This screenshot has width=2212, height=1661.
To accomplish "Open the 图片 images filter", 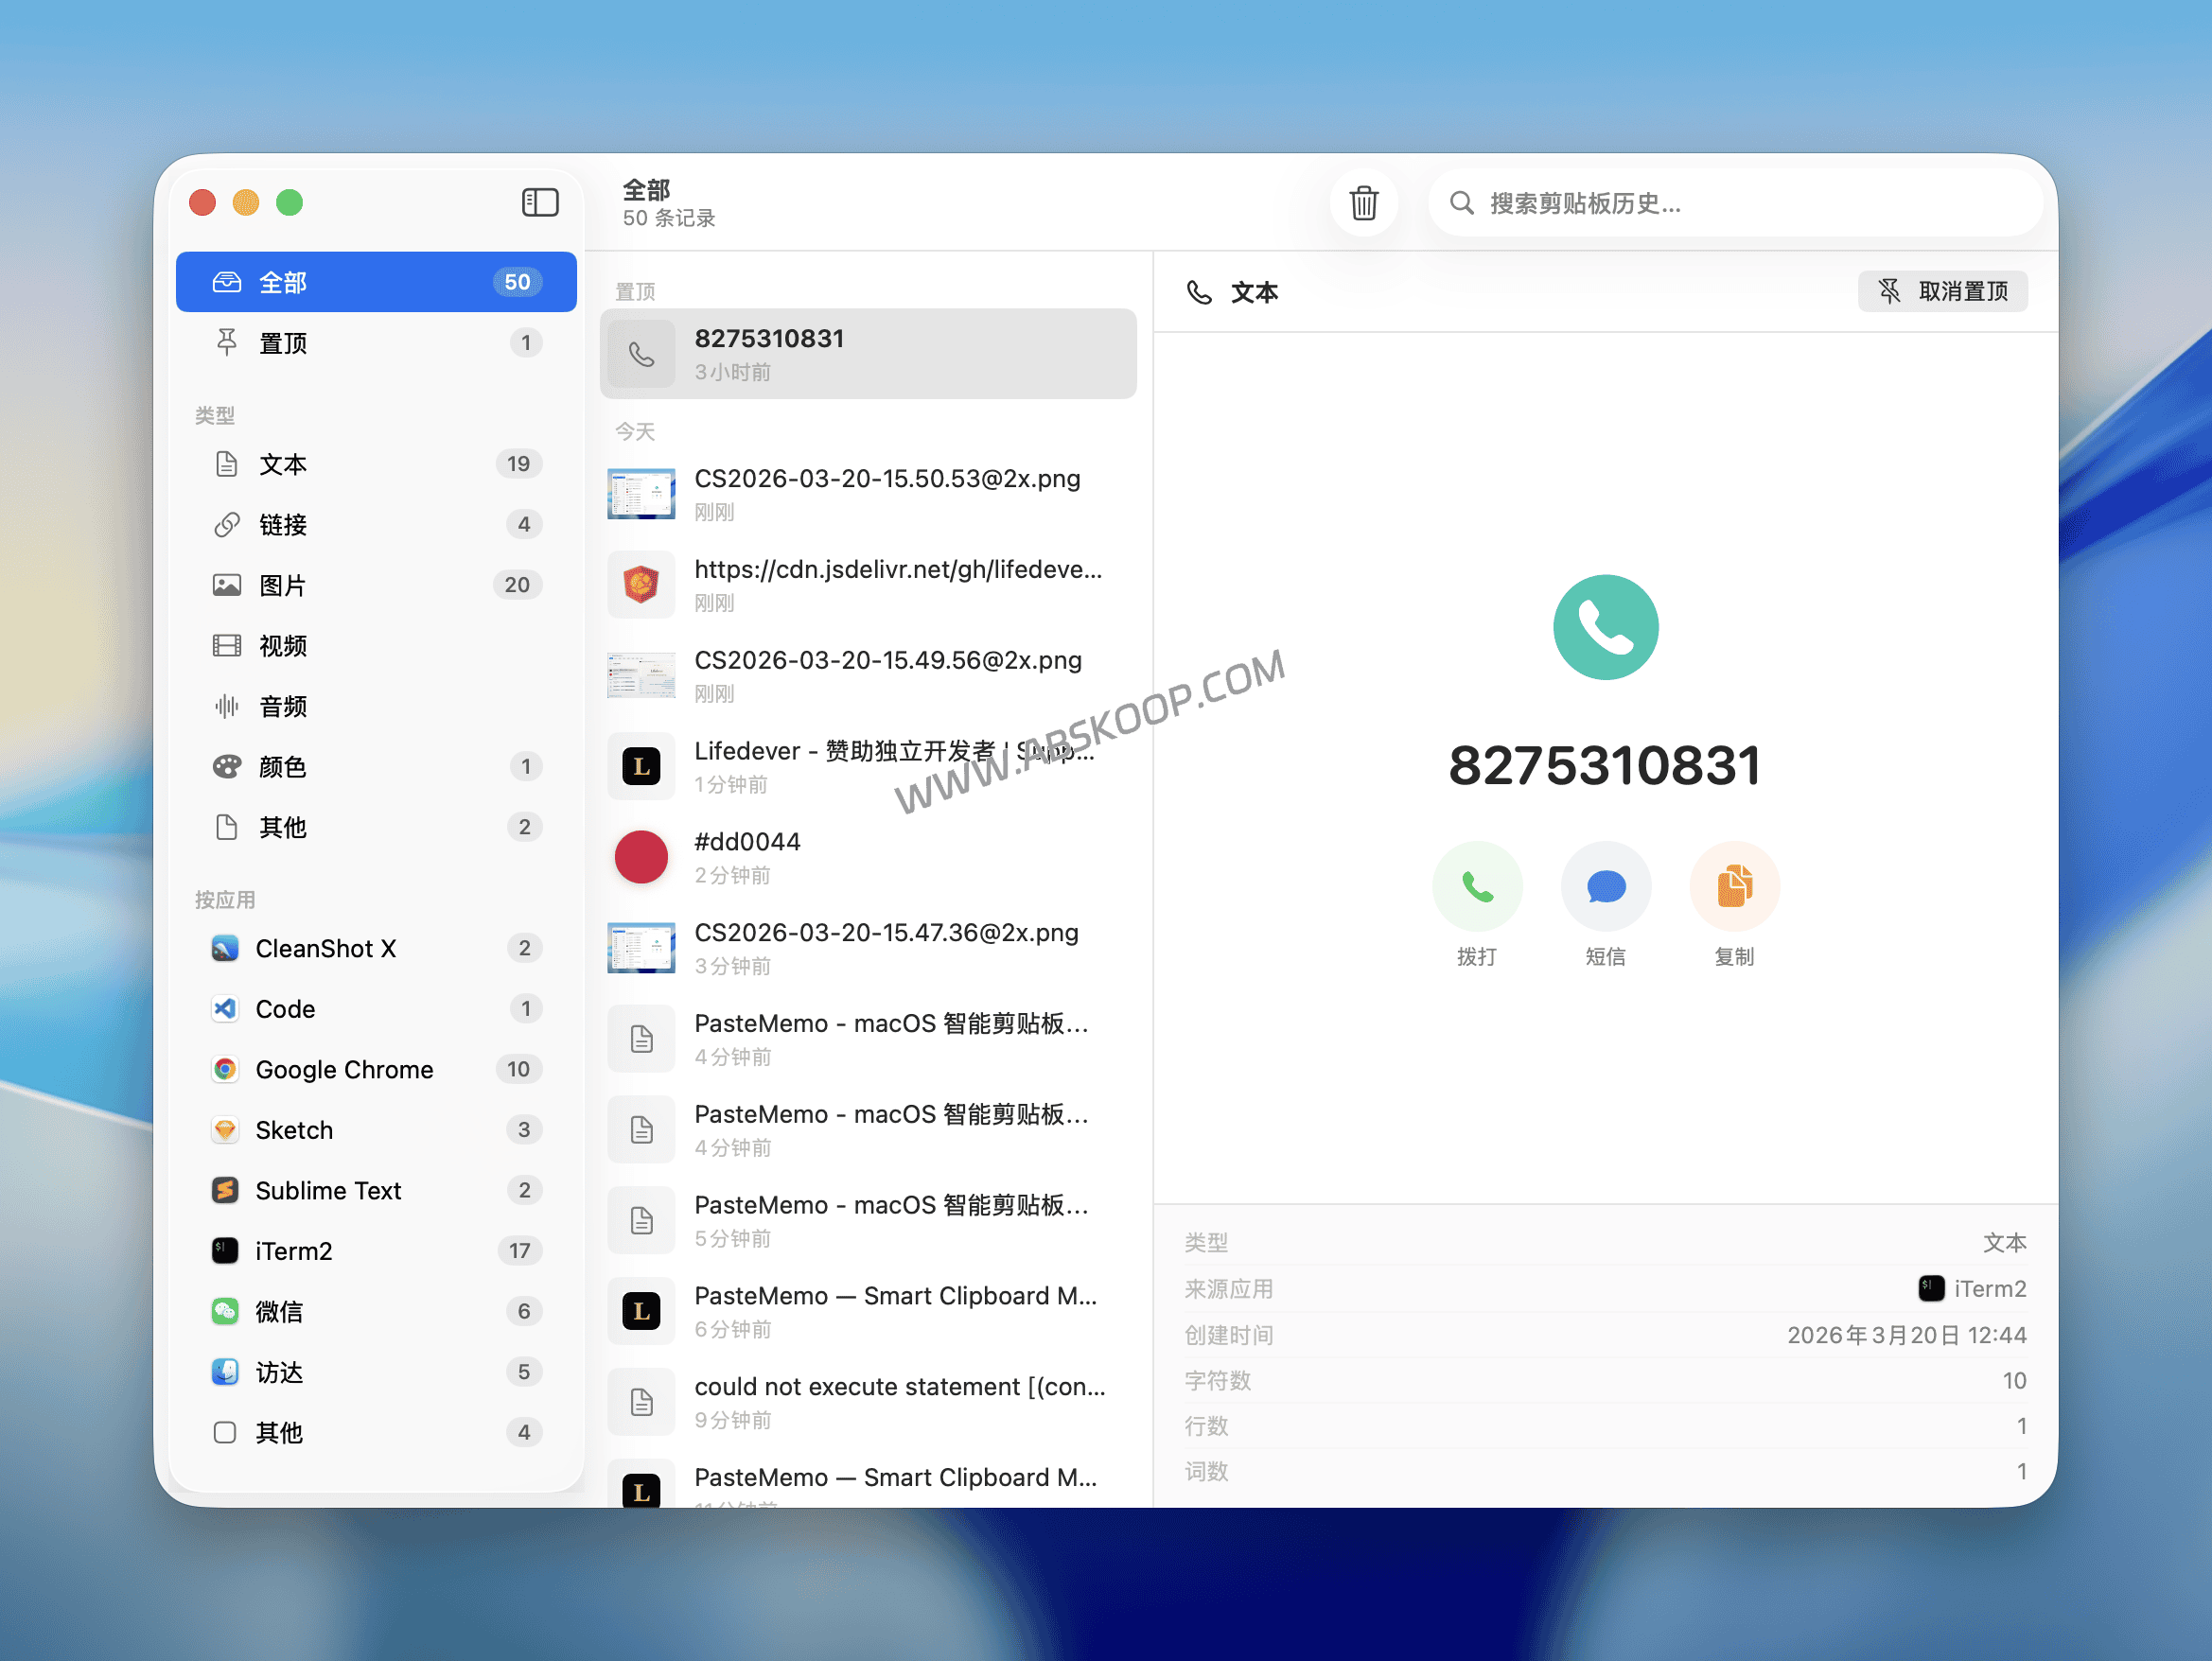I will (x=284, y=585).
